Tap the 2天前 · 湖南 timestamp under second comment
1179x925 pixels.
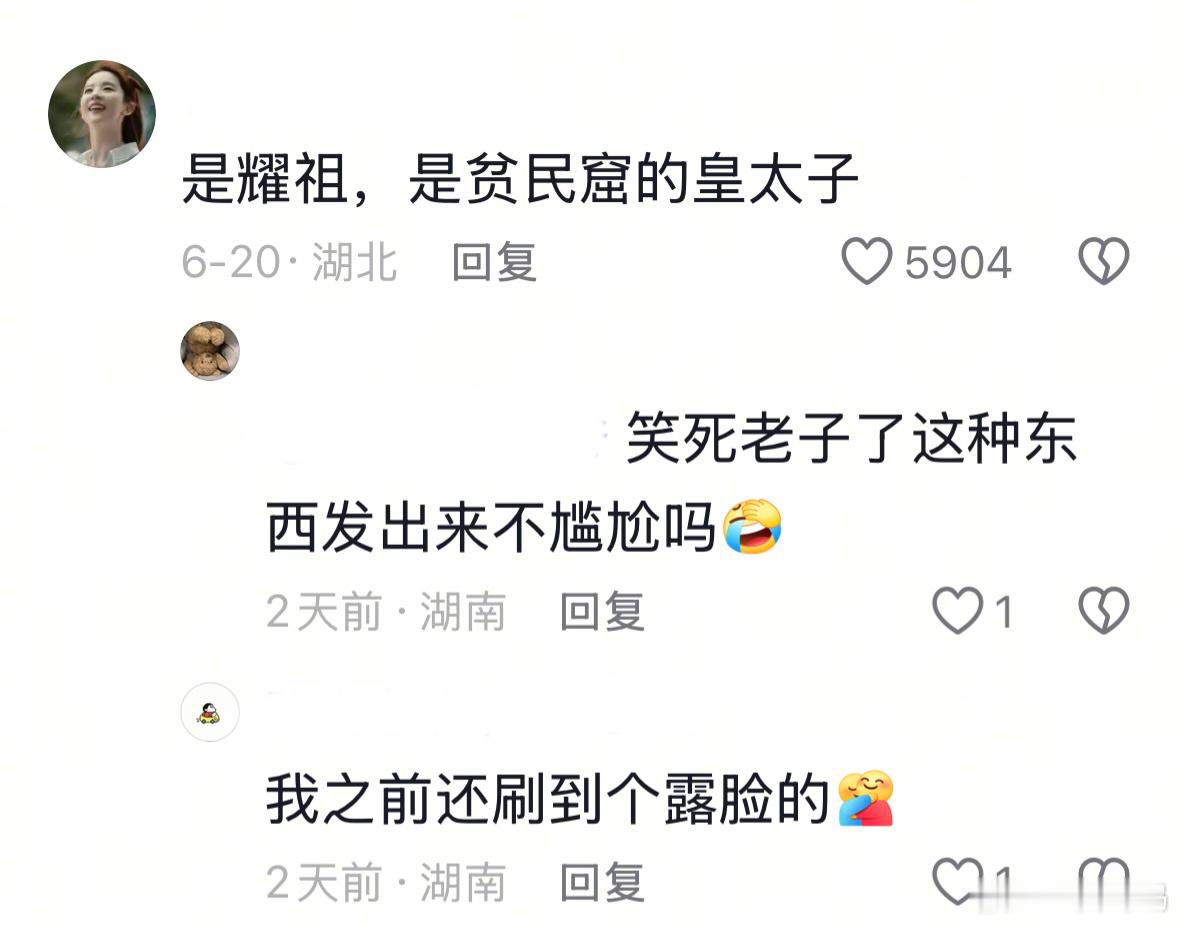(x=386, y=611)
